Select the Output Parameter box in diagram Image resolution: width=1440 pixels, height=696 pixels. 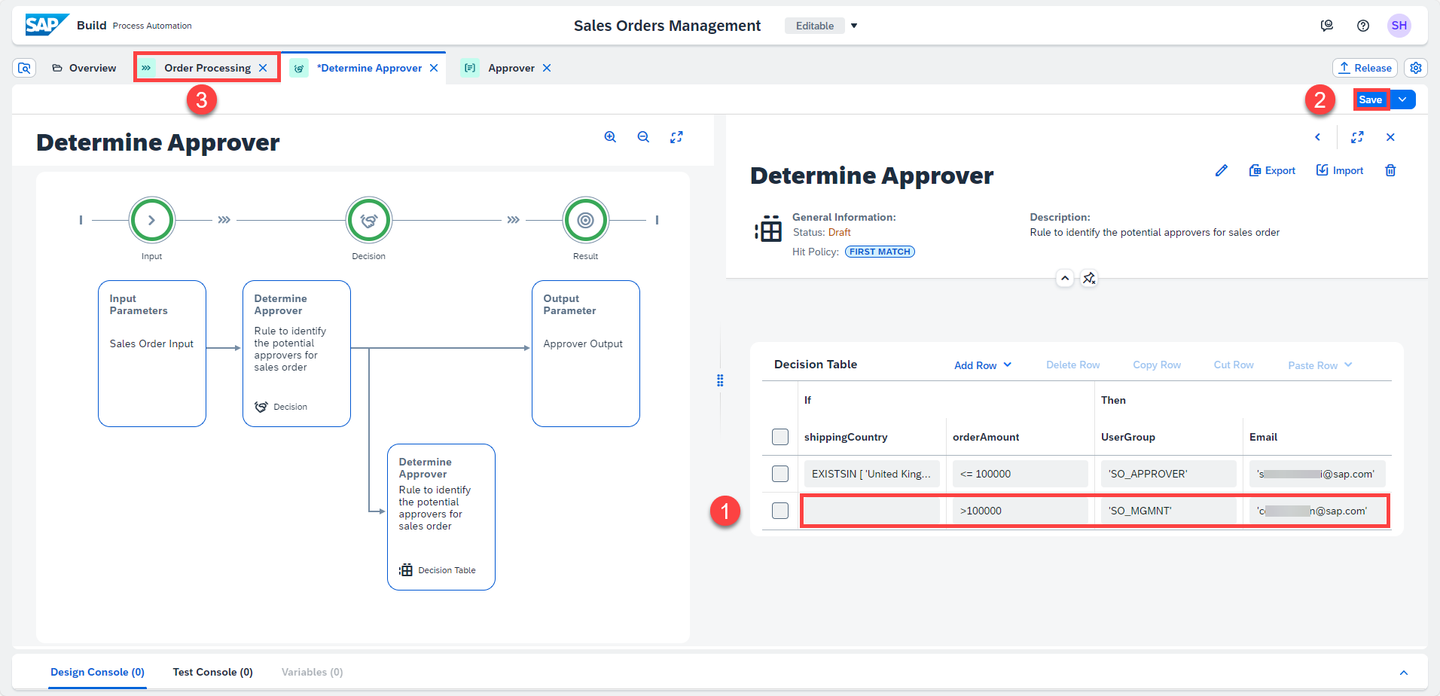(586, 354)
